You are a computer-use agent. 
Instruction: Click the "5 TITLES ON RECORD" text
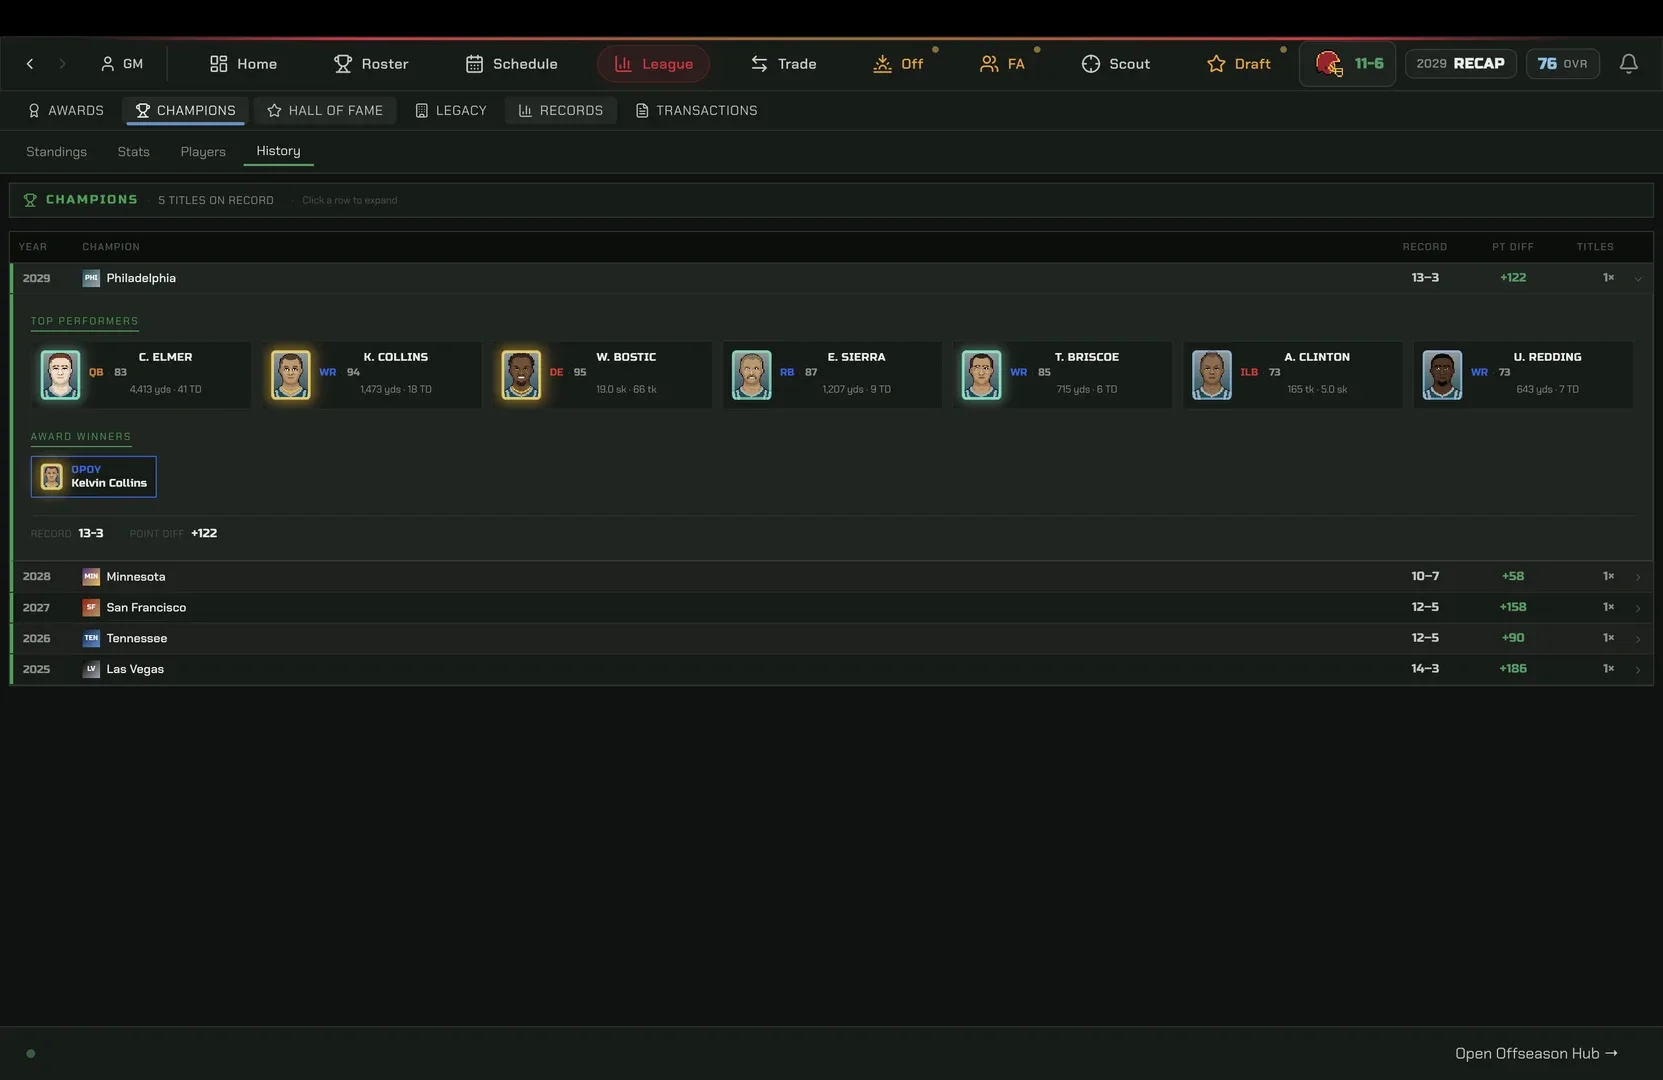click(x=216, y=201)
